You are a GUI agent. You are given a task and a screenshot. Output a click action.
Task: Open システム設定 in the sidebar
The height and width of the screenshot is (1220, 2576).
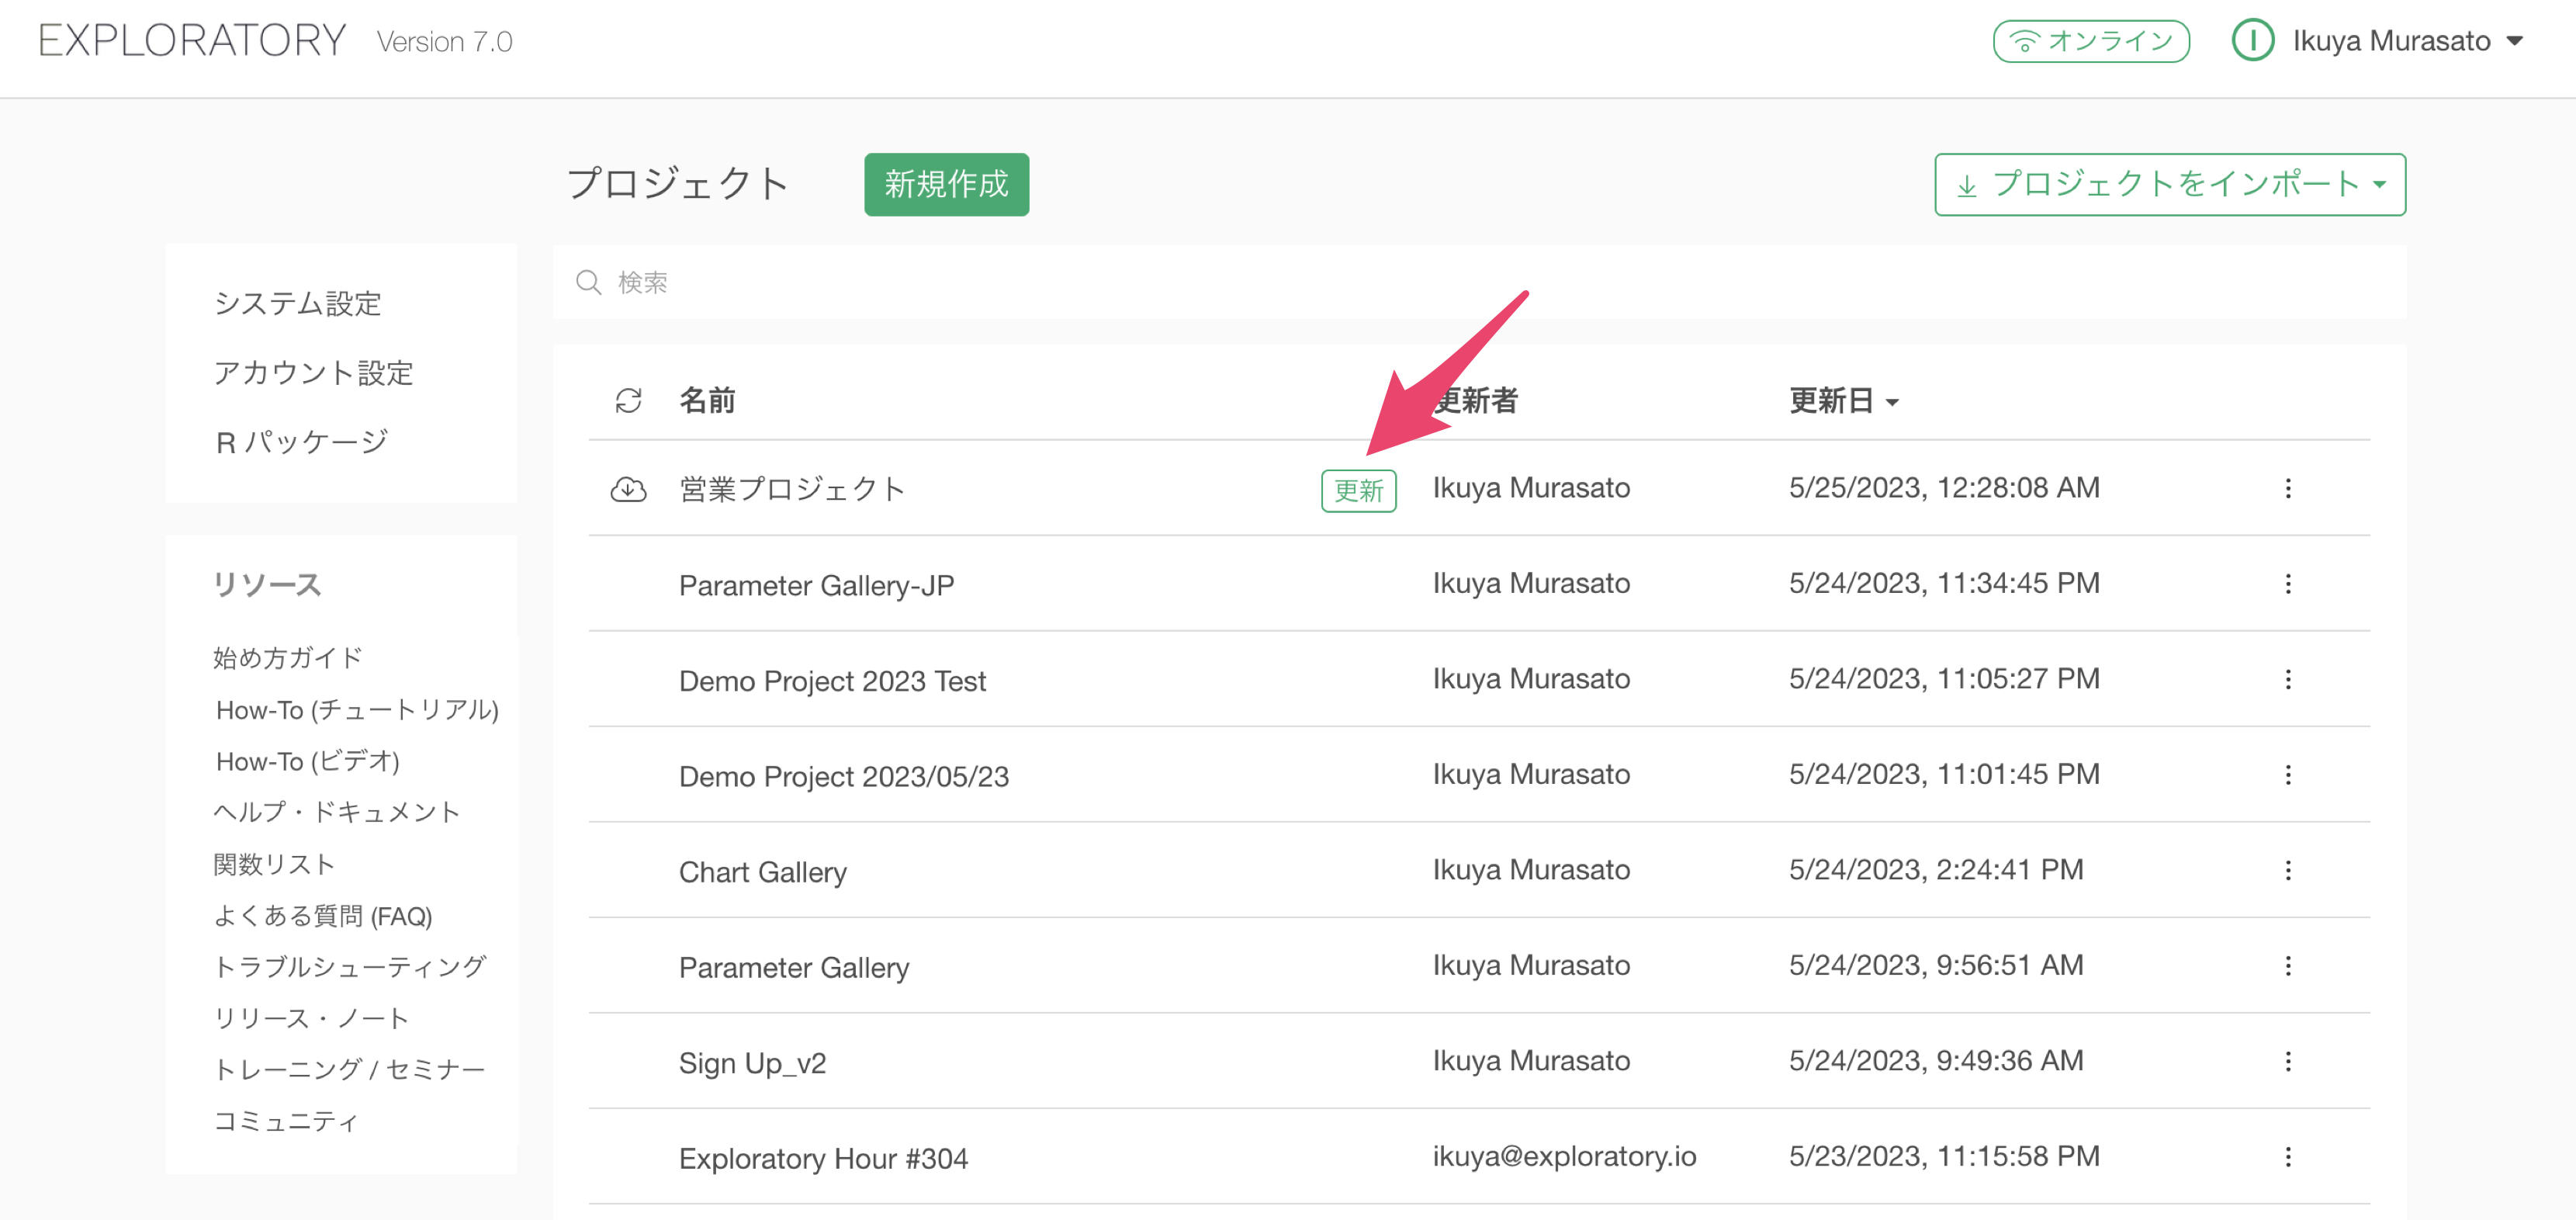297,303
